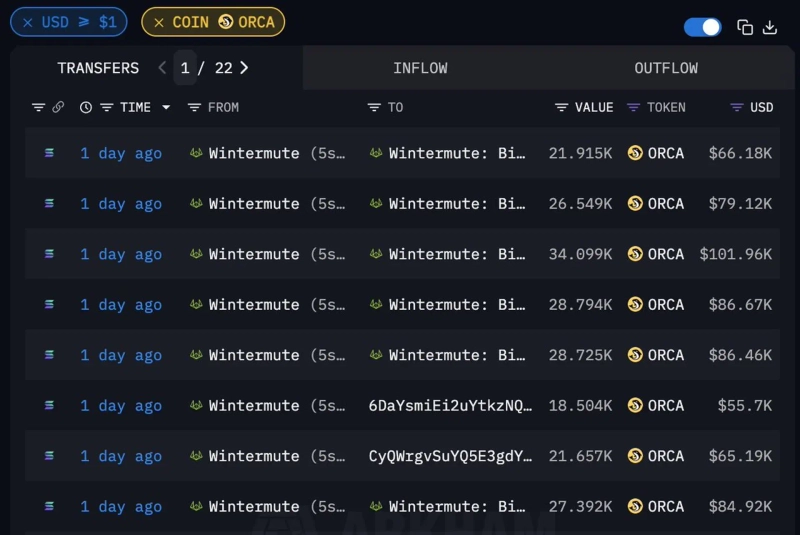Open the CyQWrgvSuYQ5E3gdY recipient address
Screen dimensions: 800x535
pyautogui.click(x=450, y=456)
